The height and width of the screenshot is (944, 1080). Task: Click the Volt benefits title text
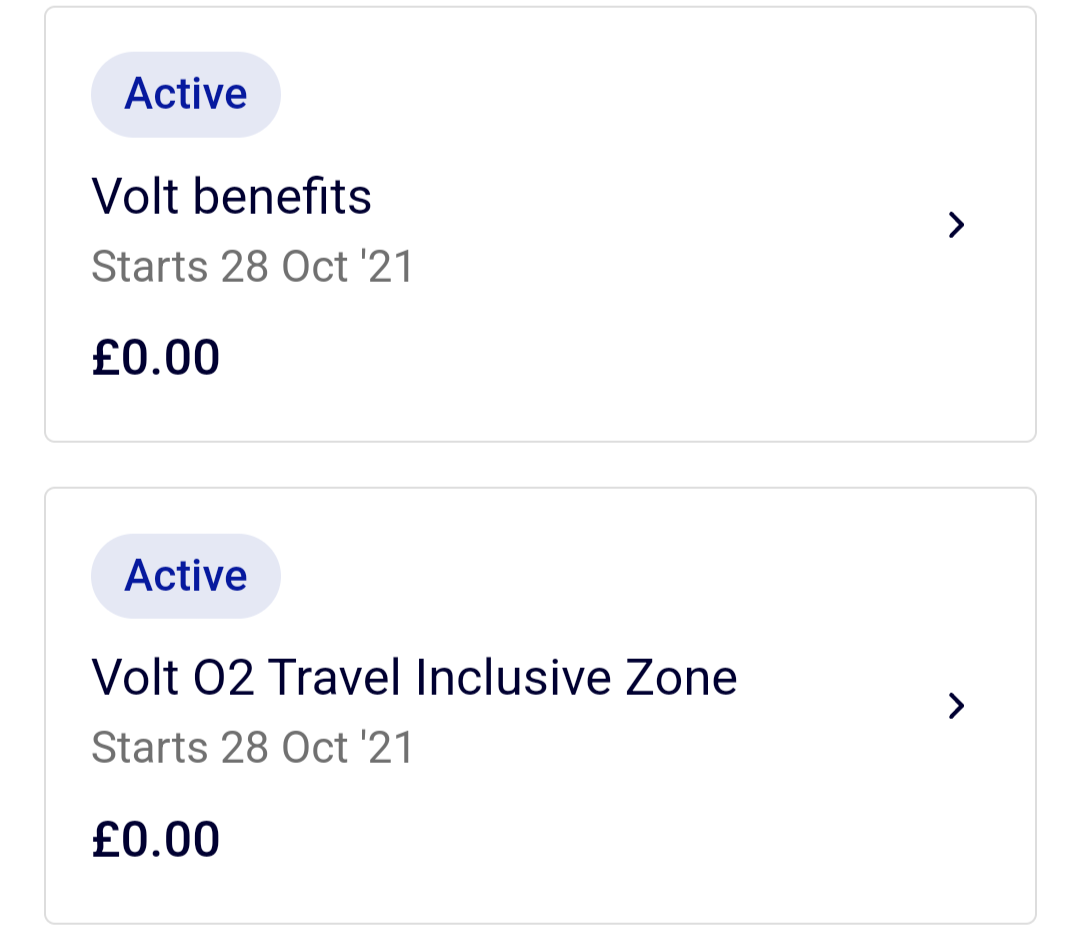(x=231, y=196)
